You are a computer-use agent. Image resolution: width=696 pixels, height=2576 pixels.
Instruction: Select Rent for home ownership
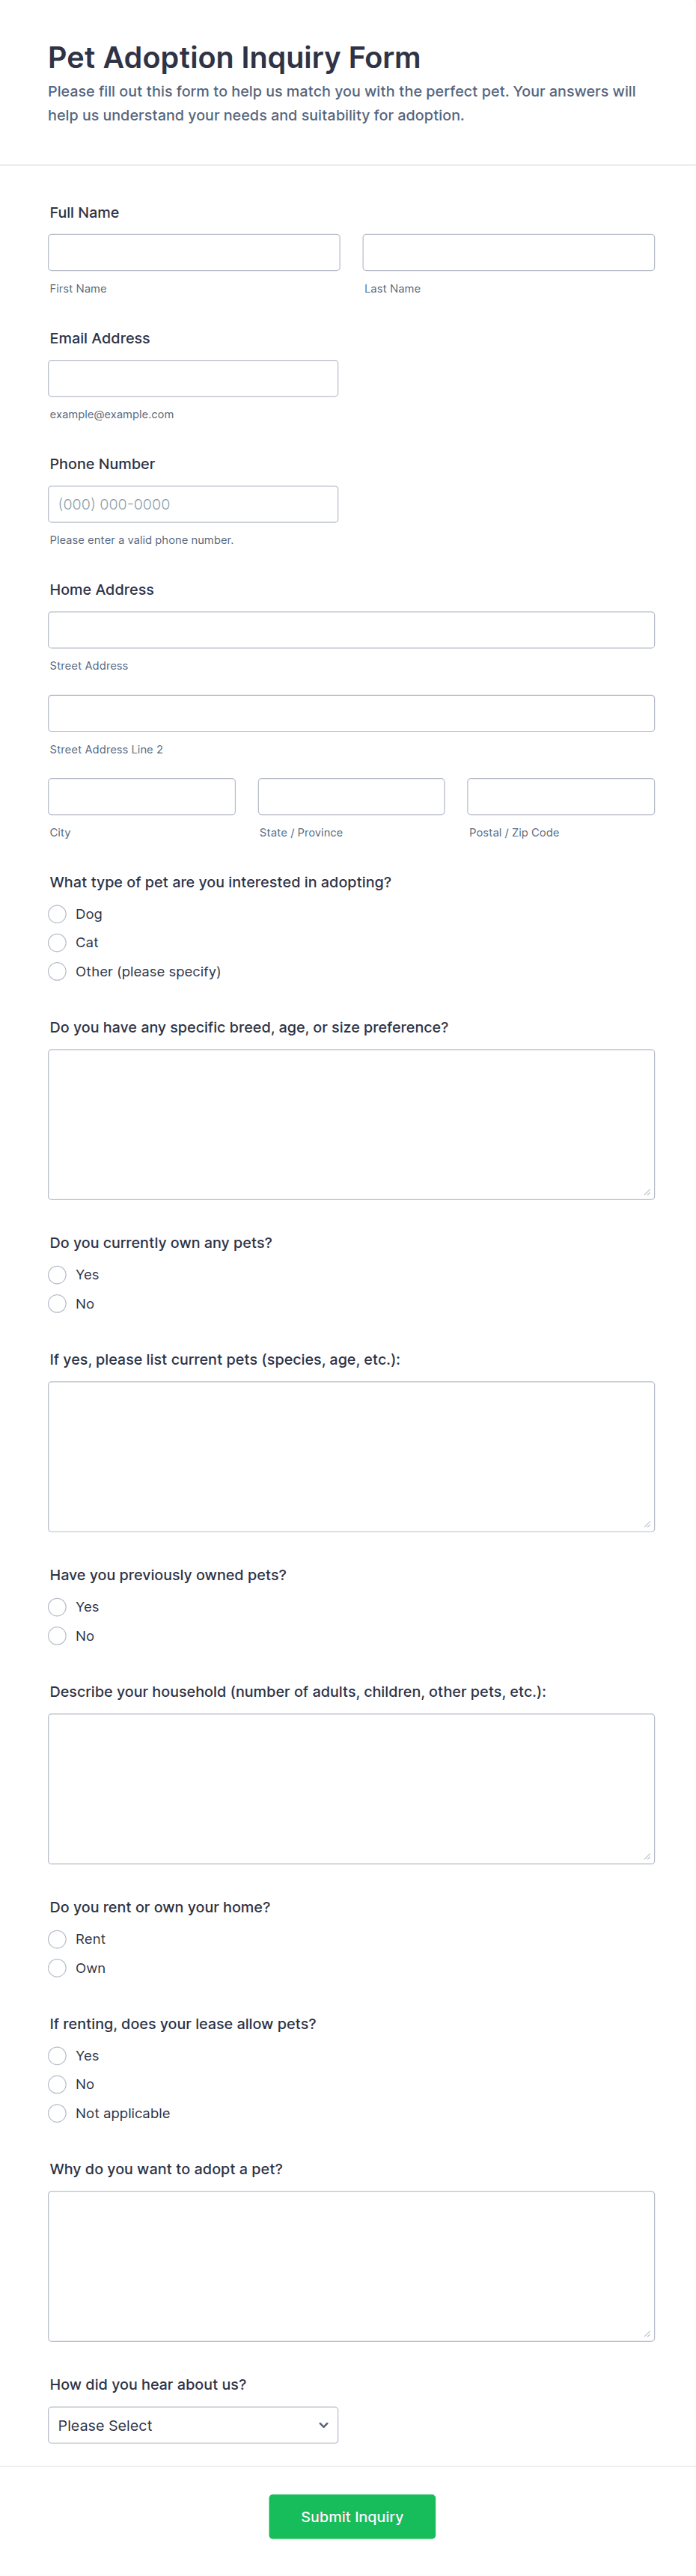coord(58,1939)
